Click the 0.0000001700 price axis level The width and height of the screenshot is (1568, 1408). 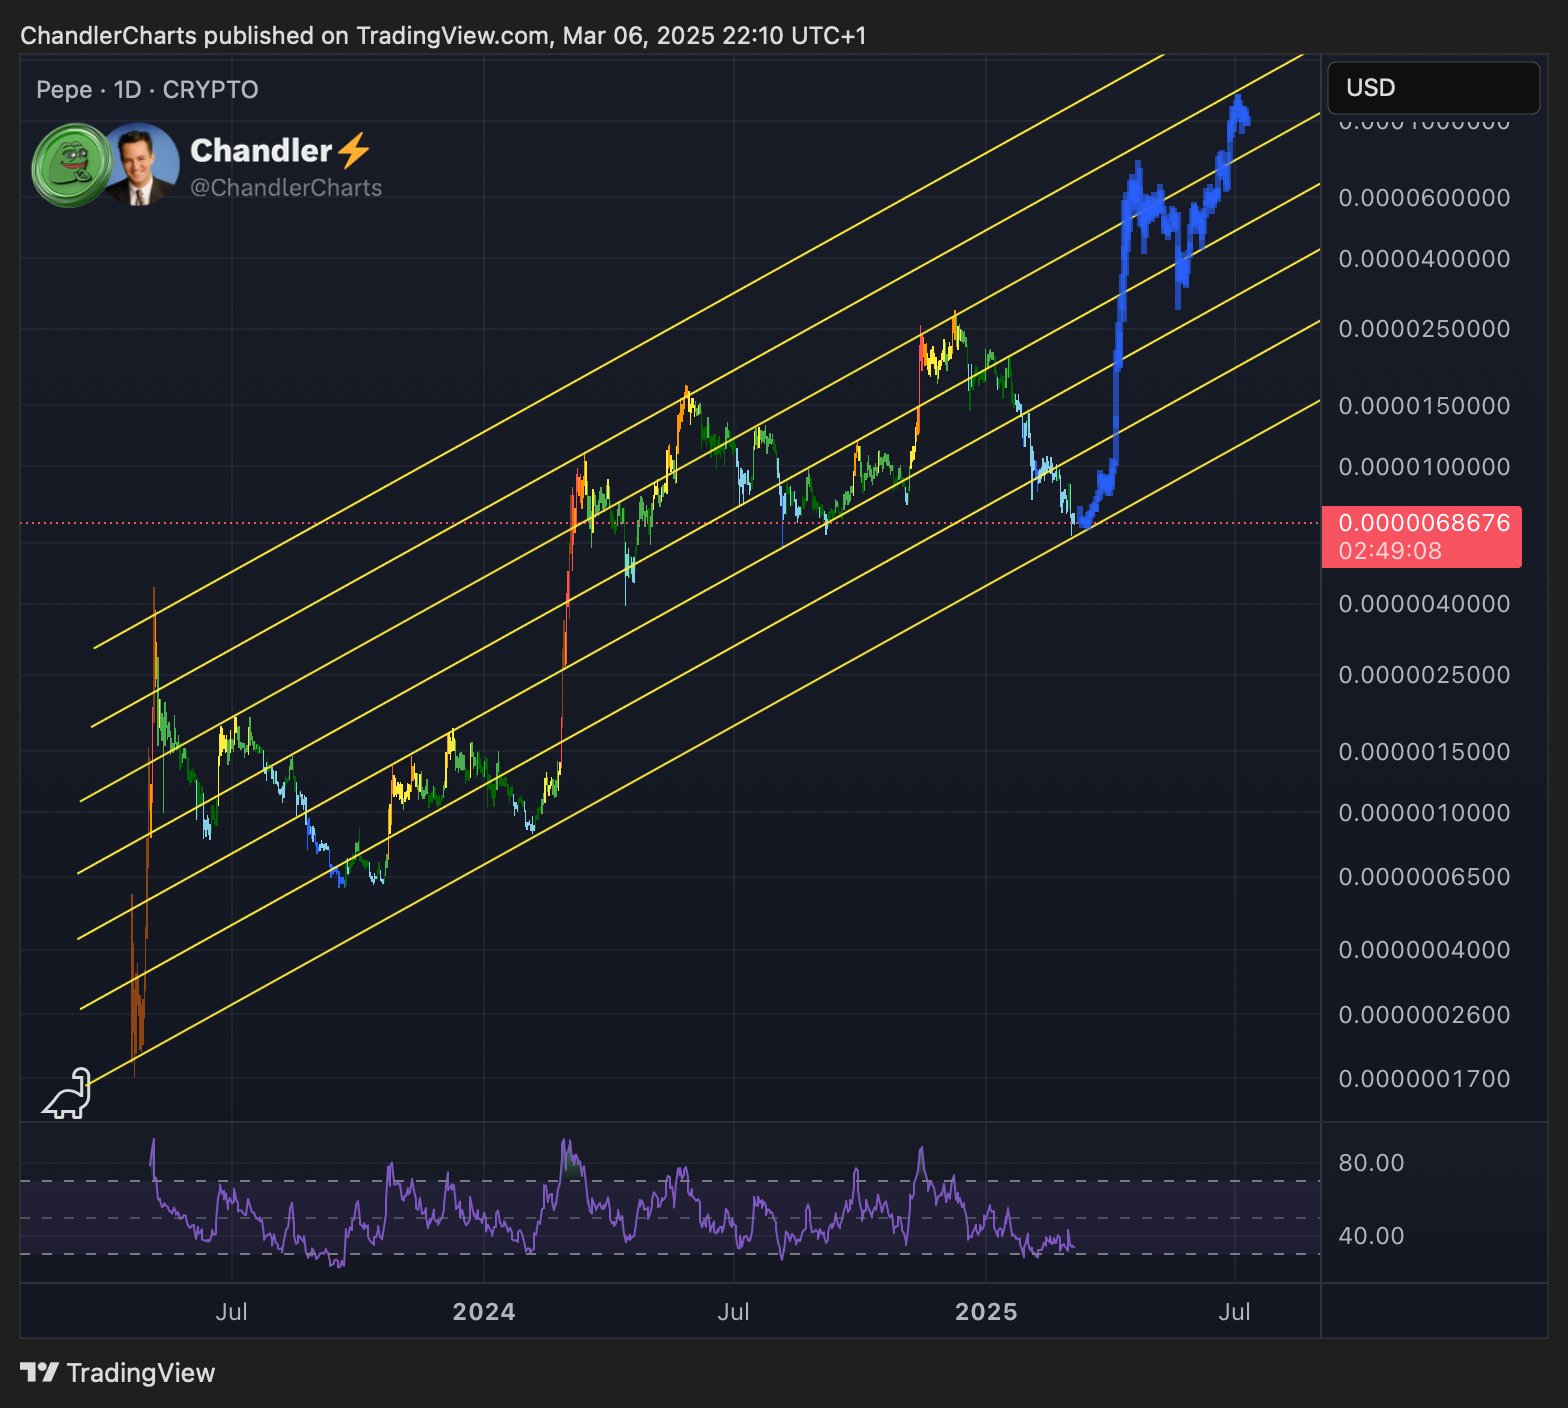point(1424,1079)
